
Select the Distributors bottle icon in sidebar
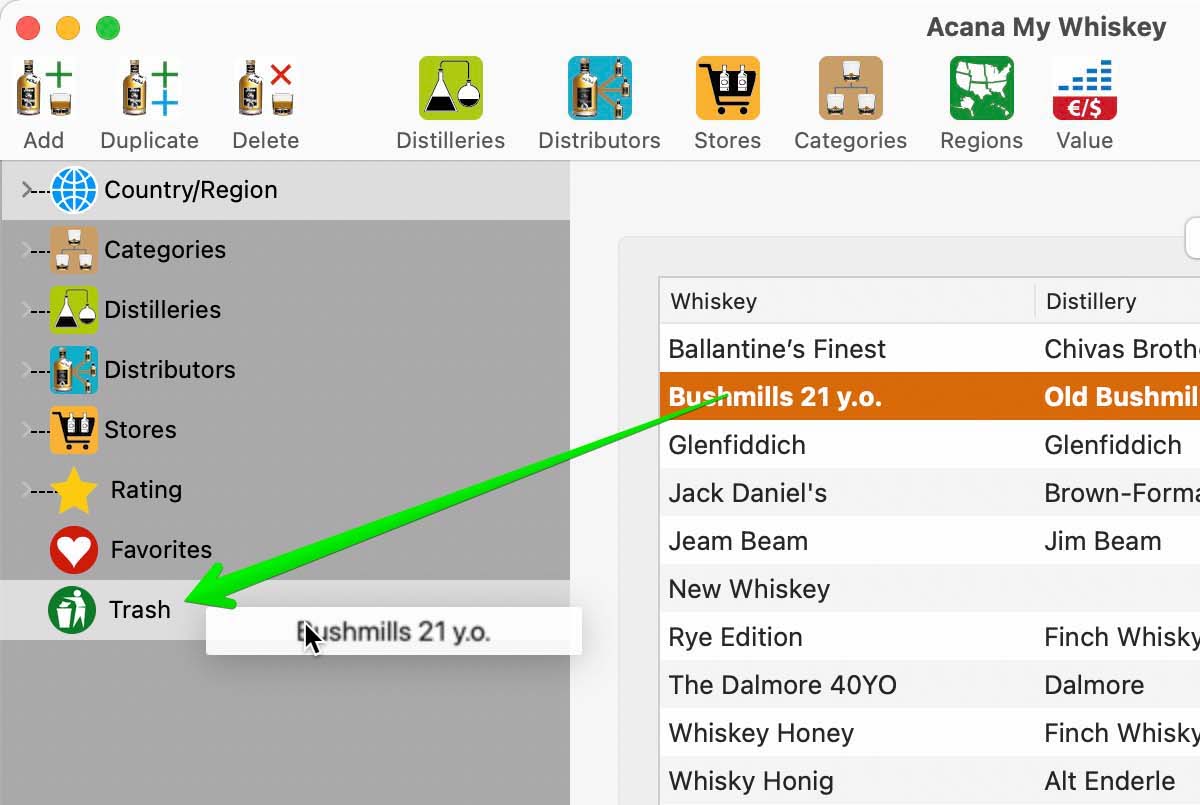click(x=74, y=370)
